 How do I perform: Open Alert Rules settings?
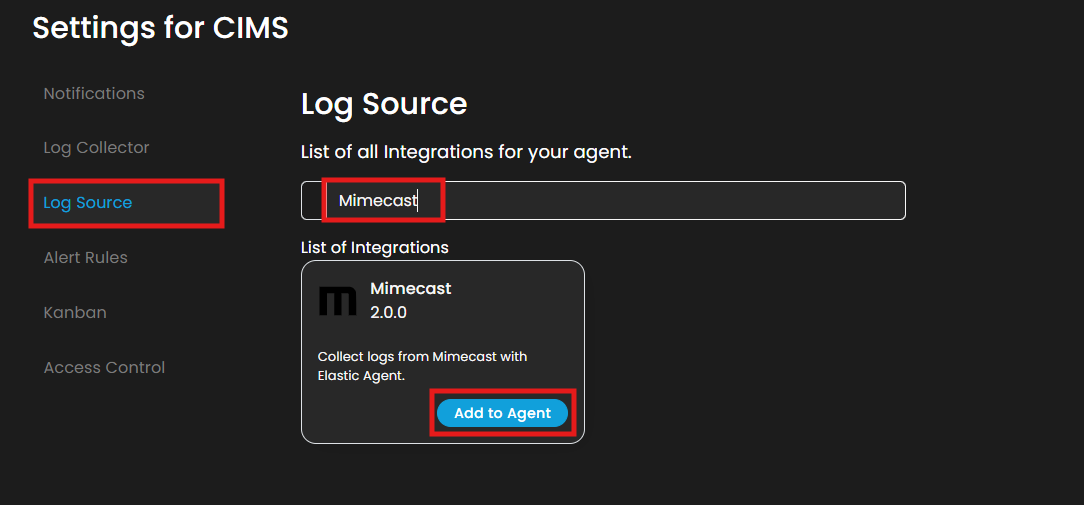(x=86, y=257)
